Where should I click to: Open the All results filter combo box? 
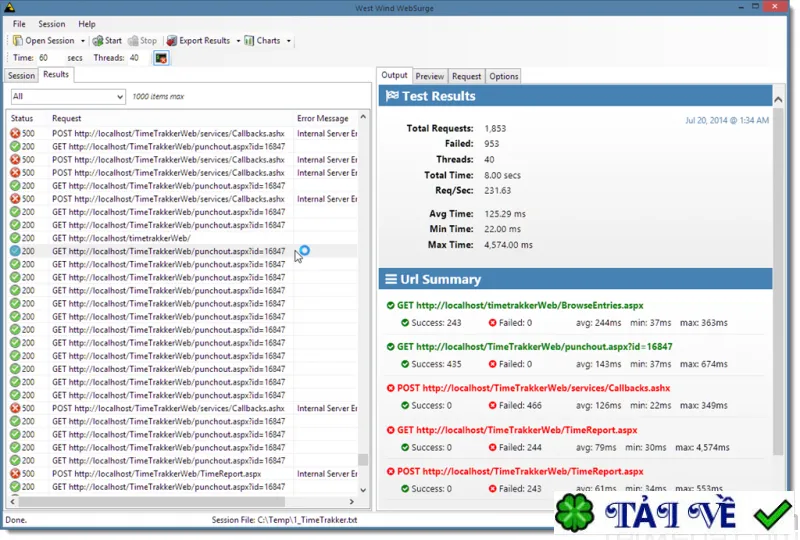click(x=68, y=96)
